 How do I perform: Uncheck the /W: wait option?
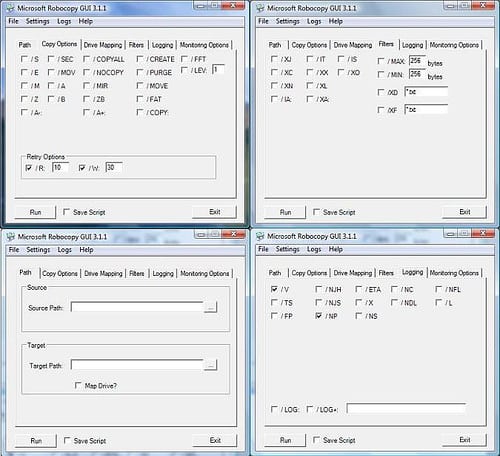(82, 168)
